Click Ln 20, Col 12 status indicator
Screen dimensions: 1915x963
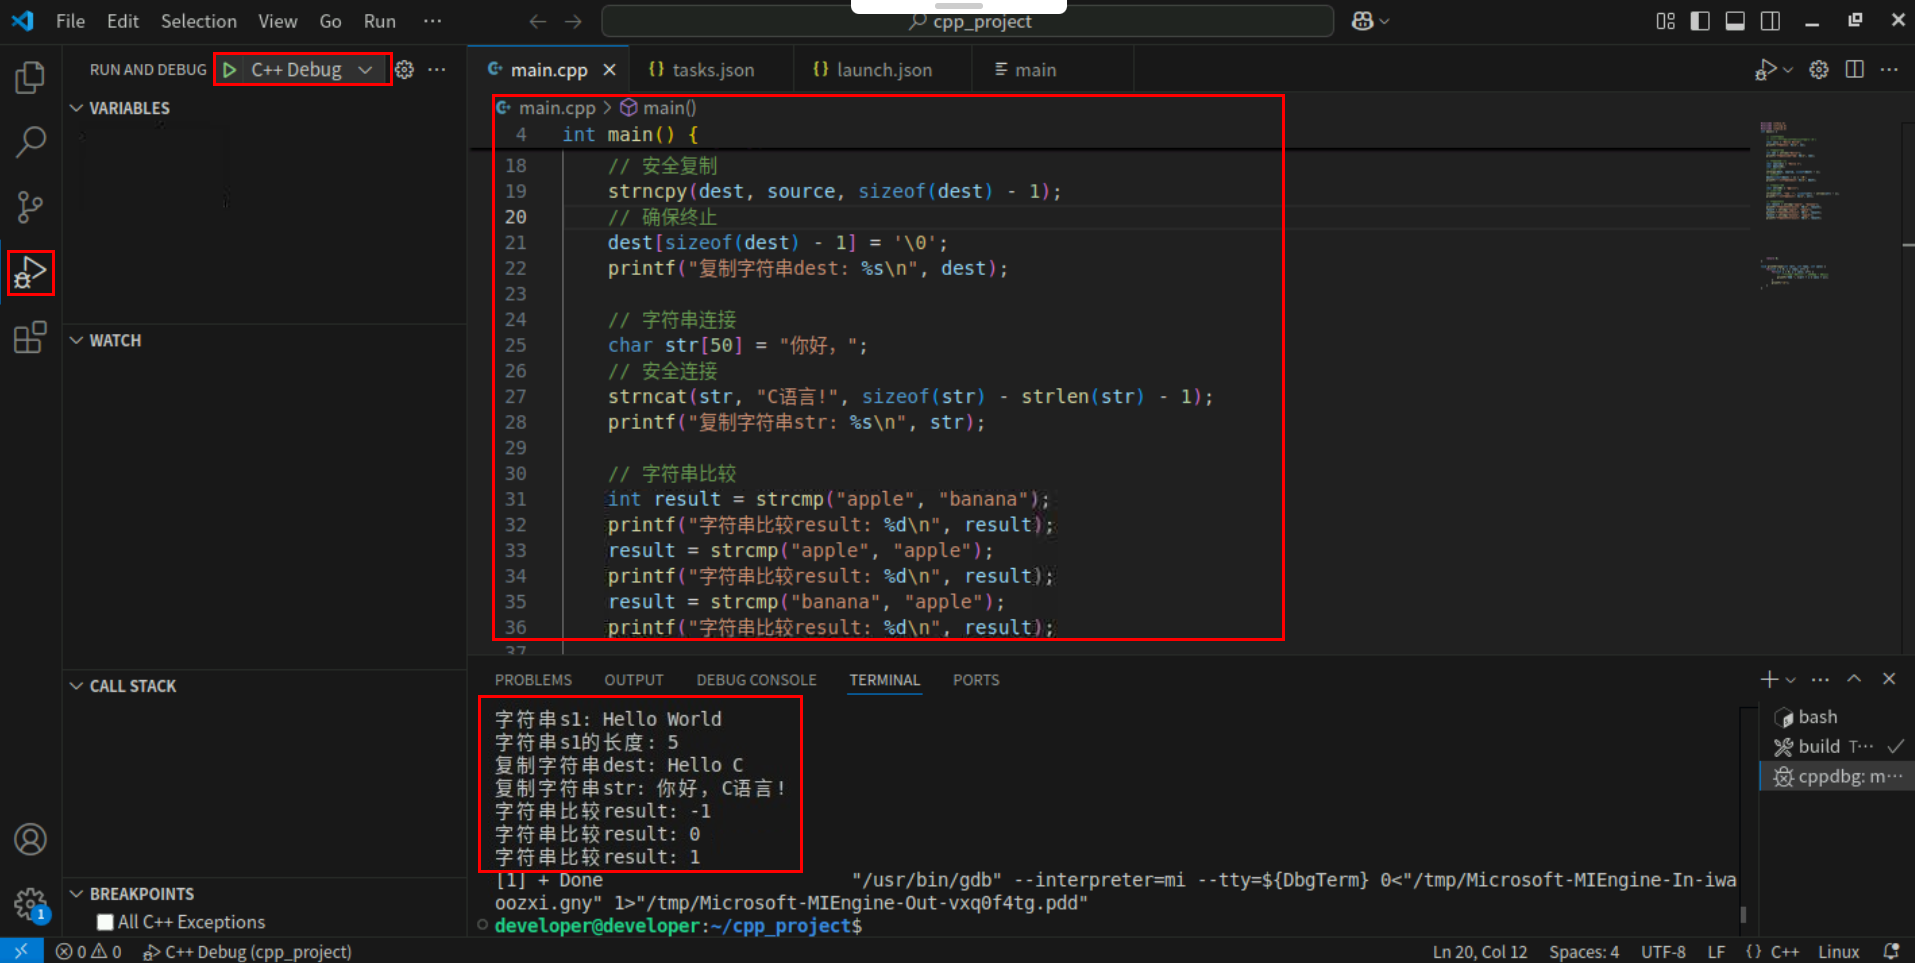[1479, 952]
